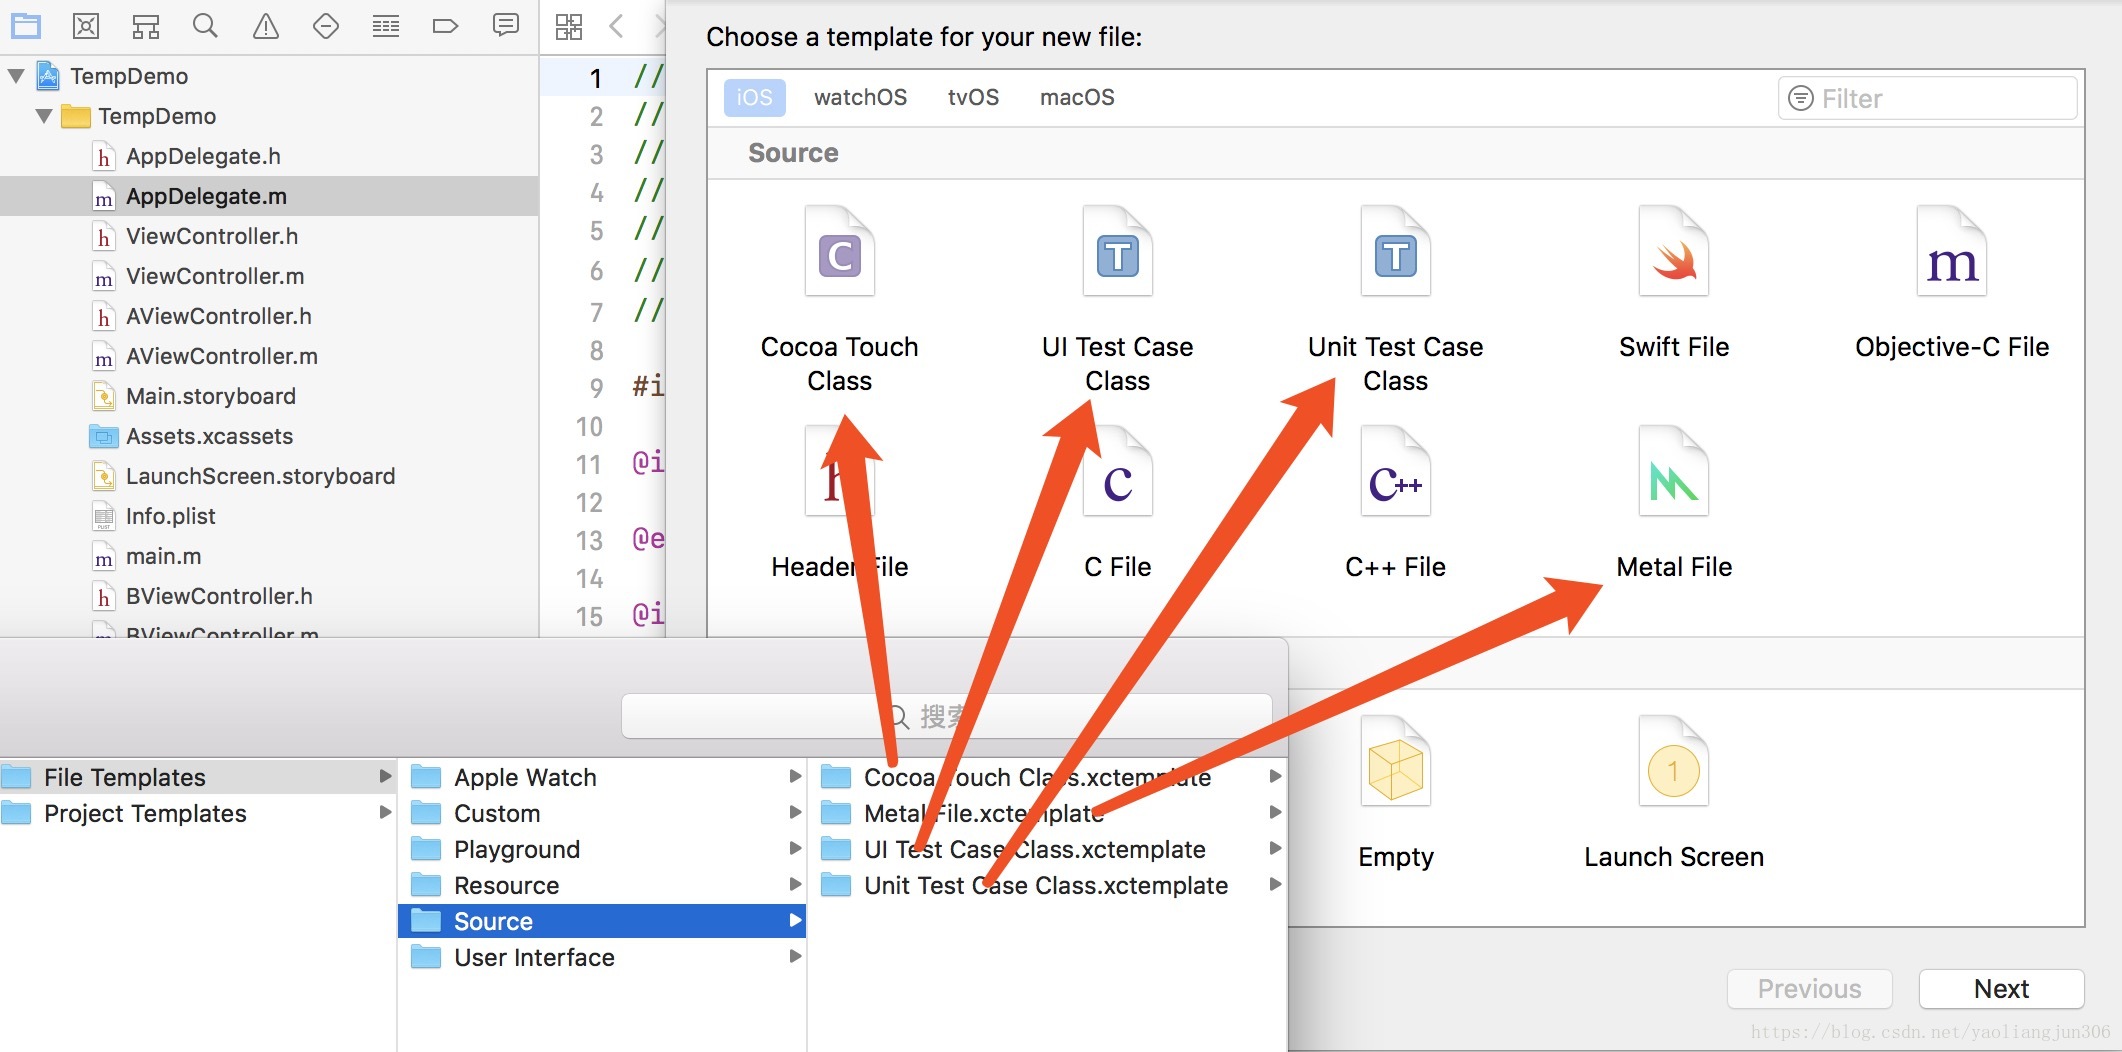Expand File Templates arrow in Finder
The width and height of the screenshot is (2122, 1052).
(385, 777)
